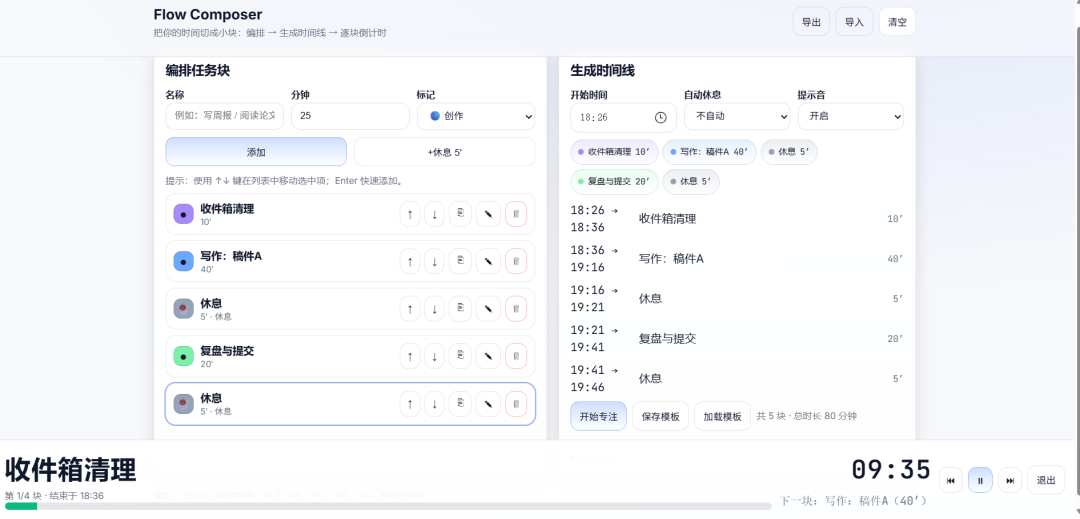Click the green swatch of 复盘与提交

click(x=183, y=357)
